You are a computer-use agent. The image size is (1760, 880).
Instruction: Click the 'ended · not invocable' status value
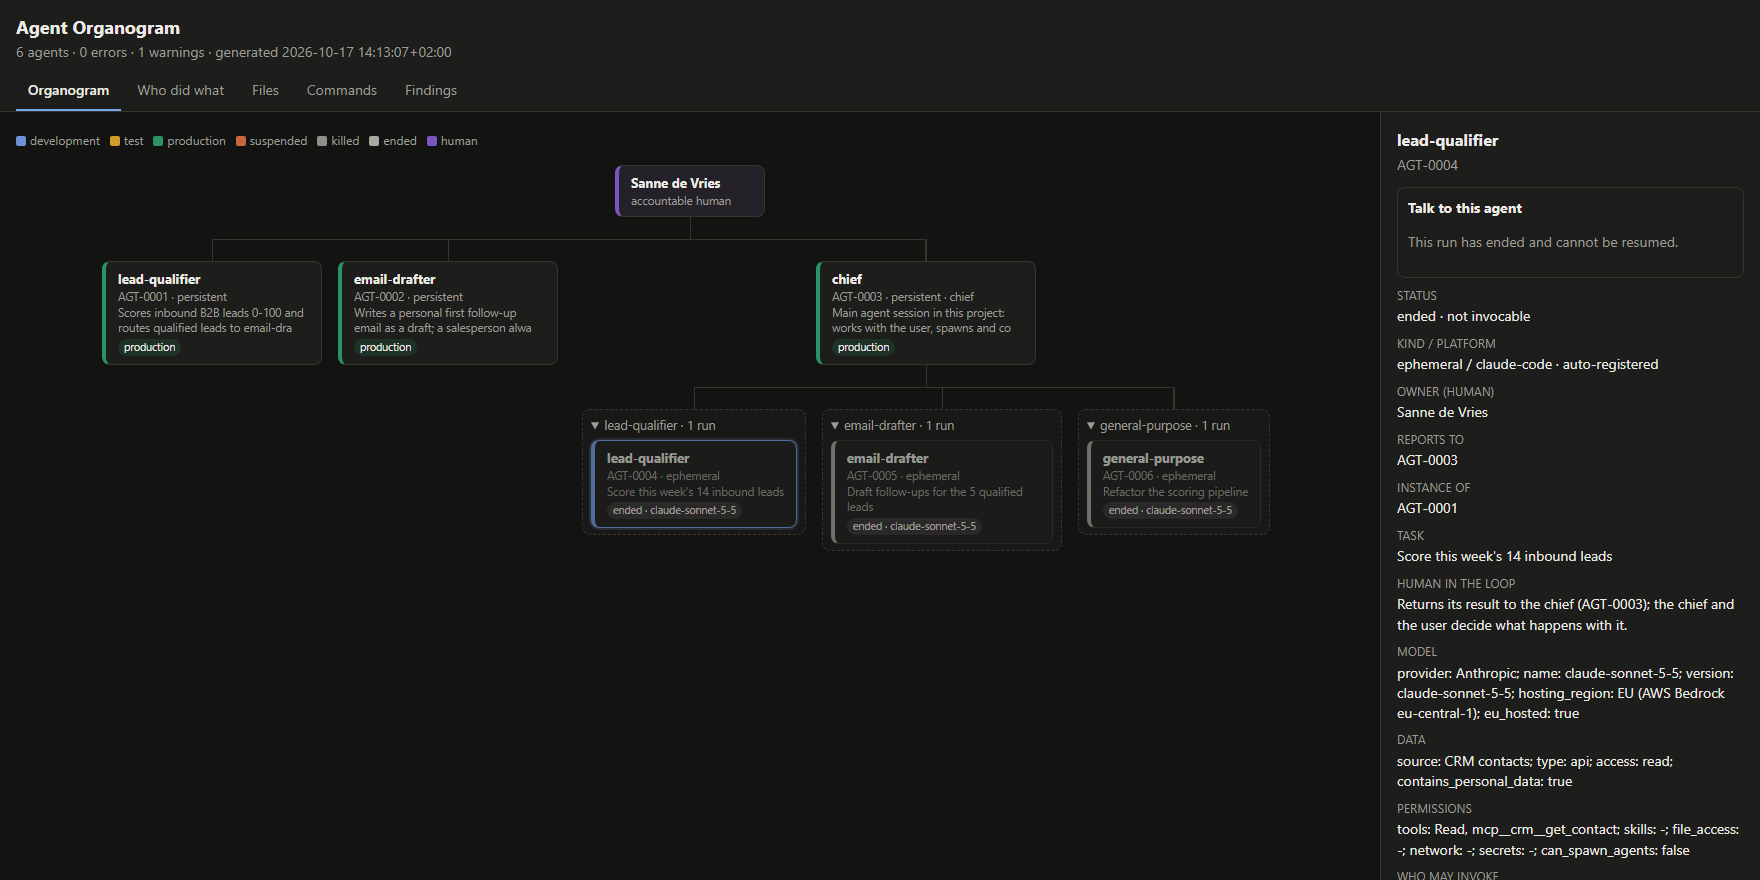point(1463,316)
